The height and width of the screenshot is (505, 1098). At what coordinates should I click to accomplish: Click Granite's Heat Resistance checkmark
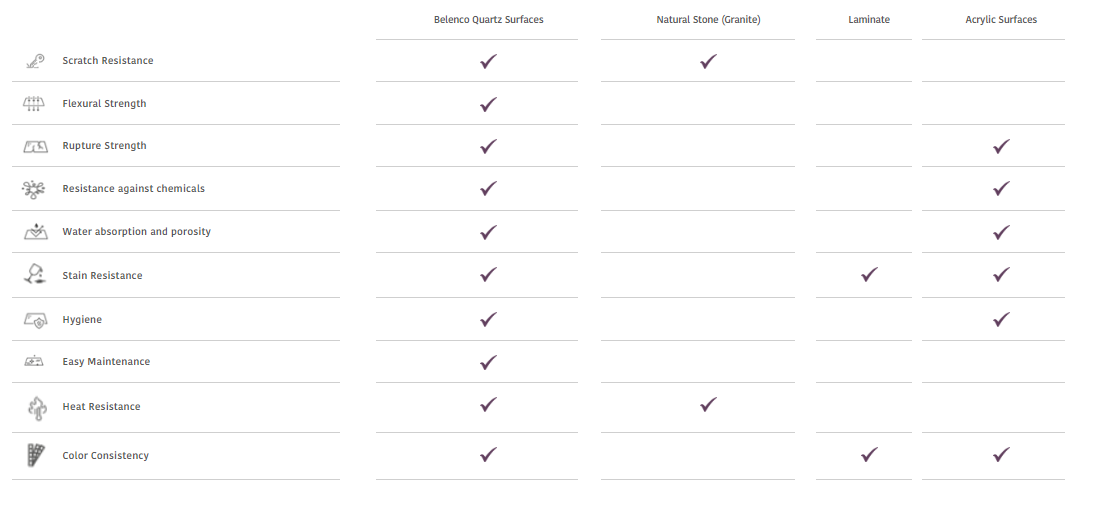(708, 404)
